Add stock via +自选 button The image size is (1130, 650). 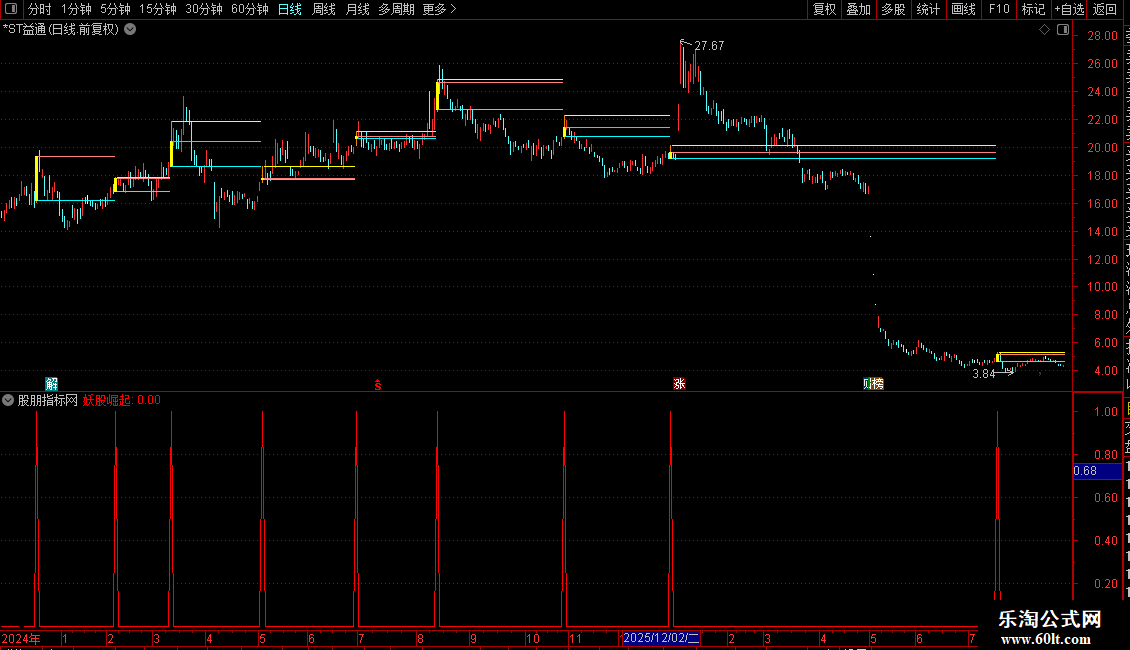(x=1069, y=9)
